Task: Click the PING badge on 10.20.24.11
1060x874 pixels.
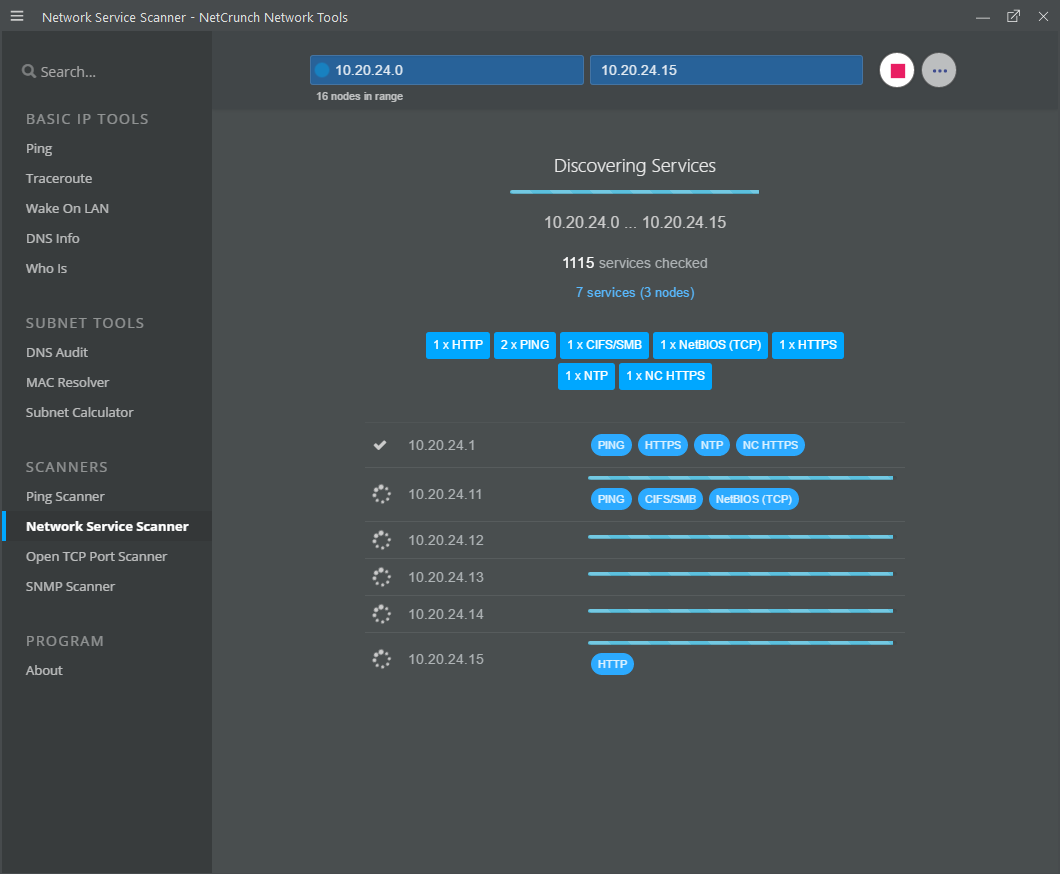Action: tap(611, 499)
